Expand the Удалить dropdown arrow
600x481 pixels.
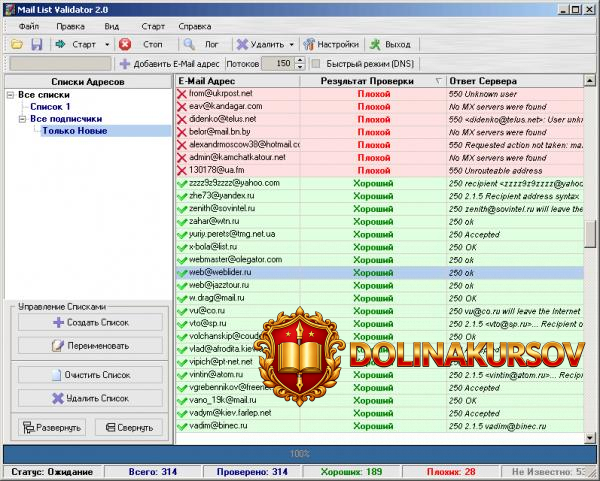[x=292, y=45]
